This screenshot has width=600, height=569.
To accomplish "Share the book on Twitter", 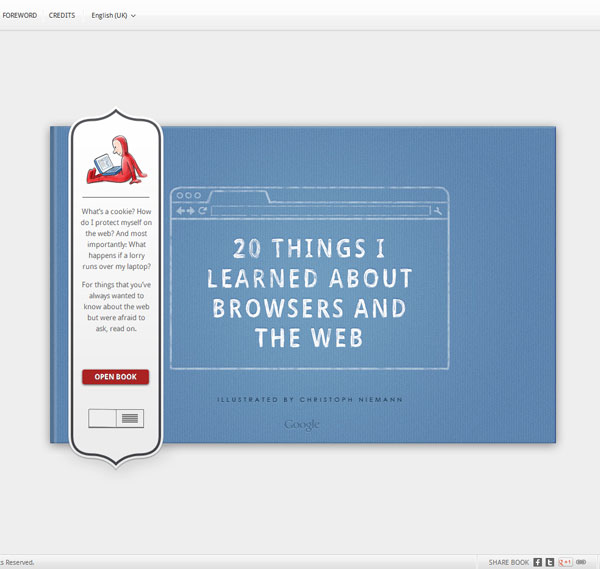I will point(549,562).
